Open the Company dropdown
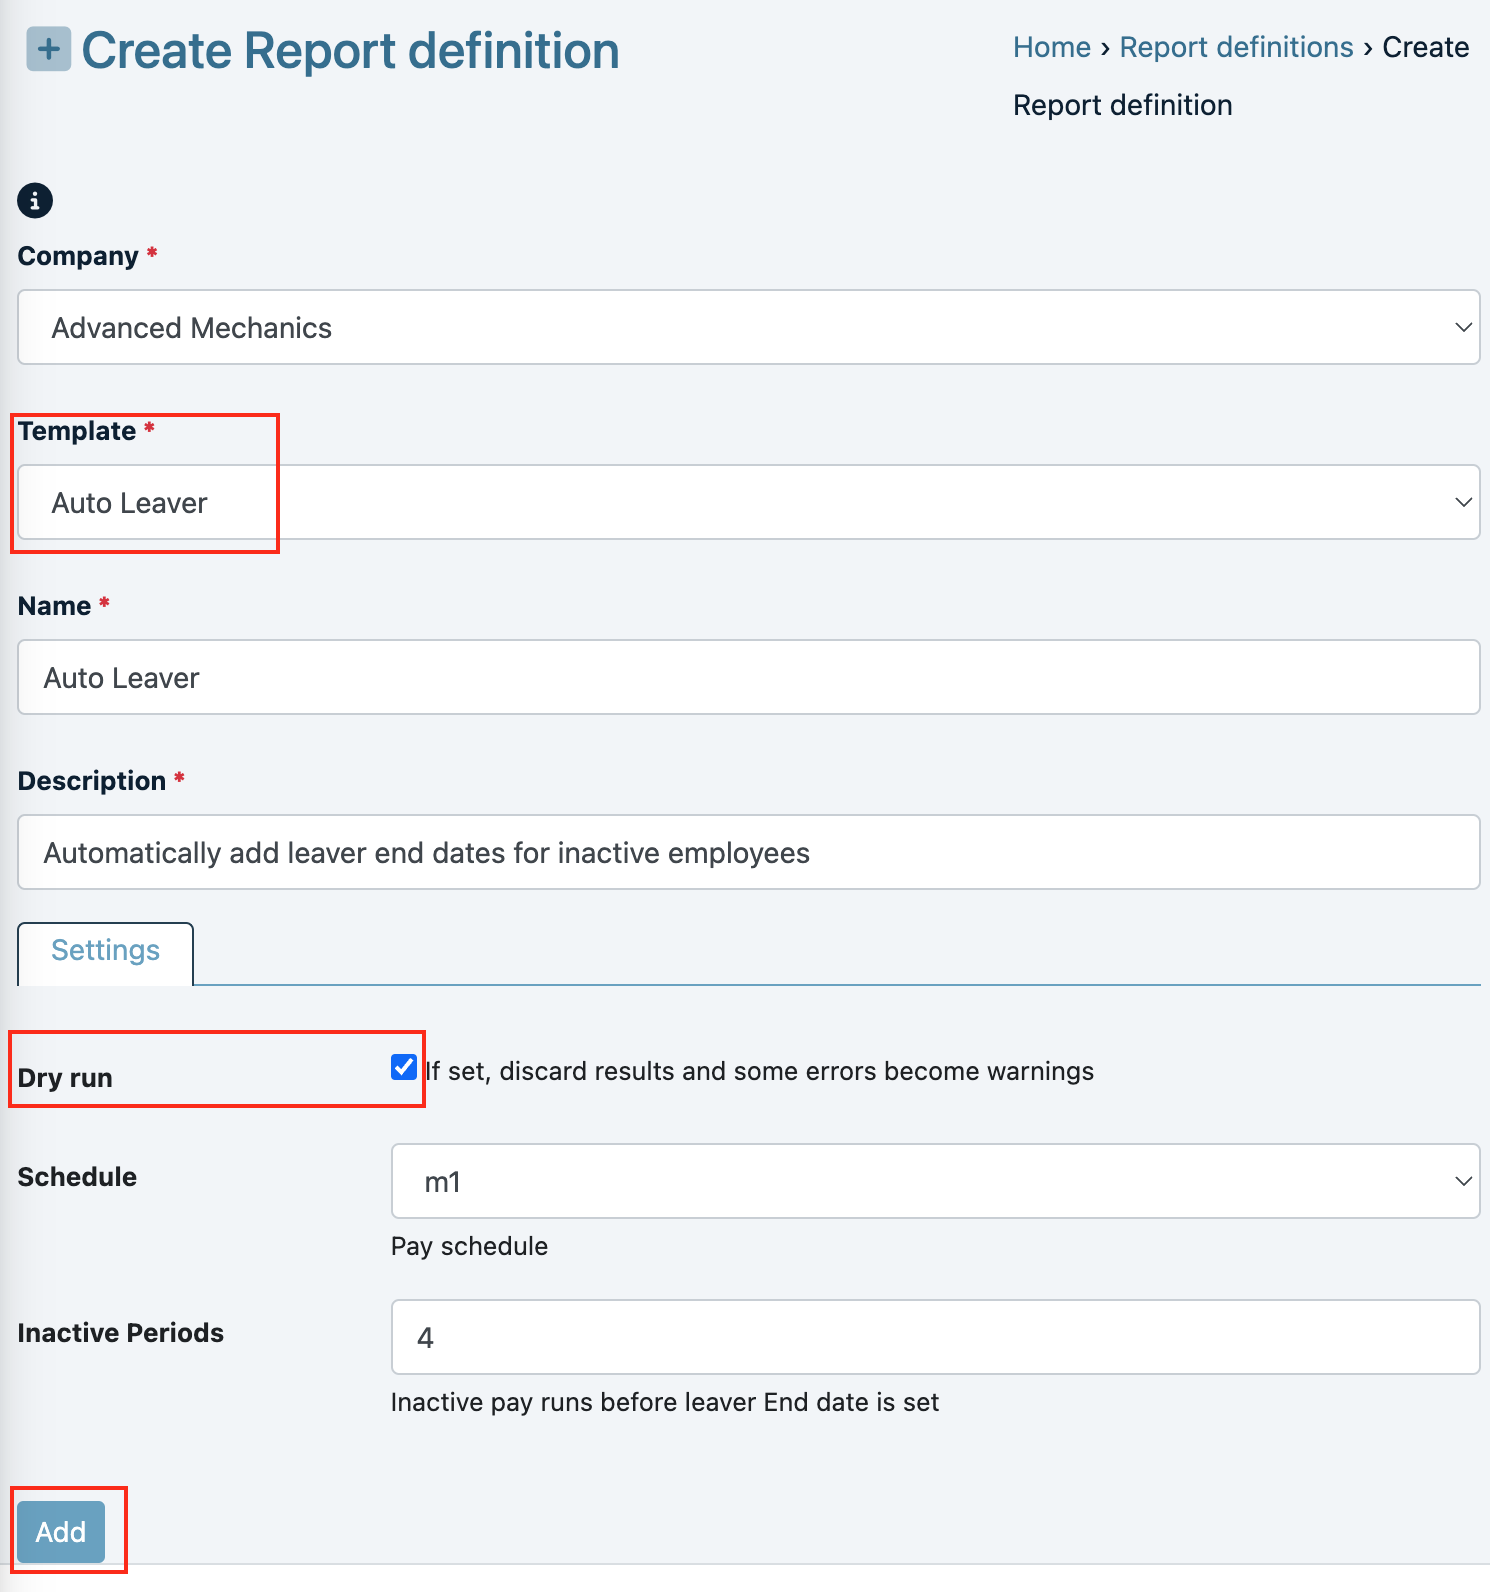 click(x=749, y=327)
